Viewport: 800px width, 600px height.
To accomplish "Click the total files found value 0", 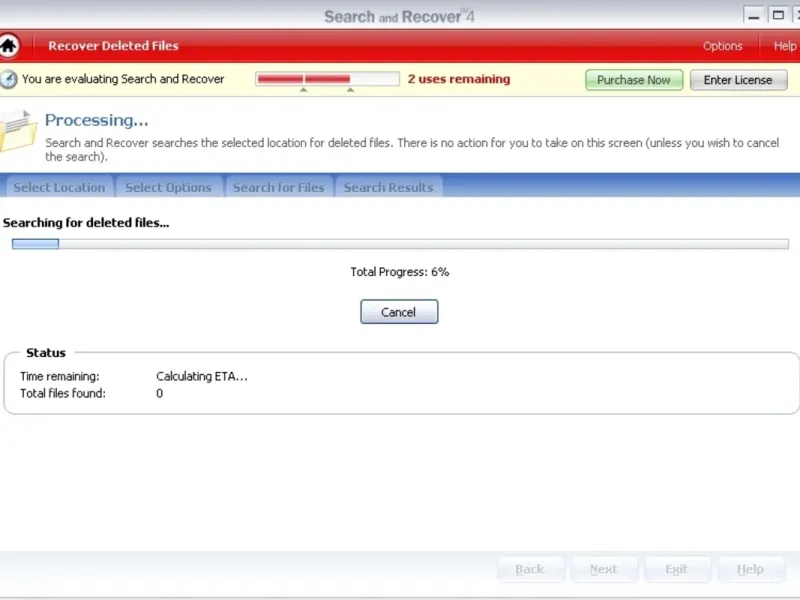I will 160,393.
